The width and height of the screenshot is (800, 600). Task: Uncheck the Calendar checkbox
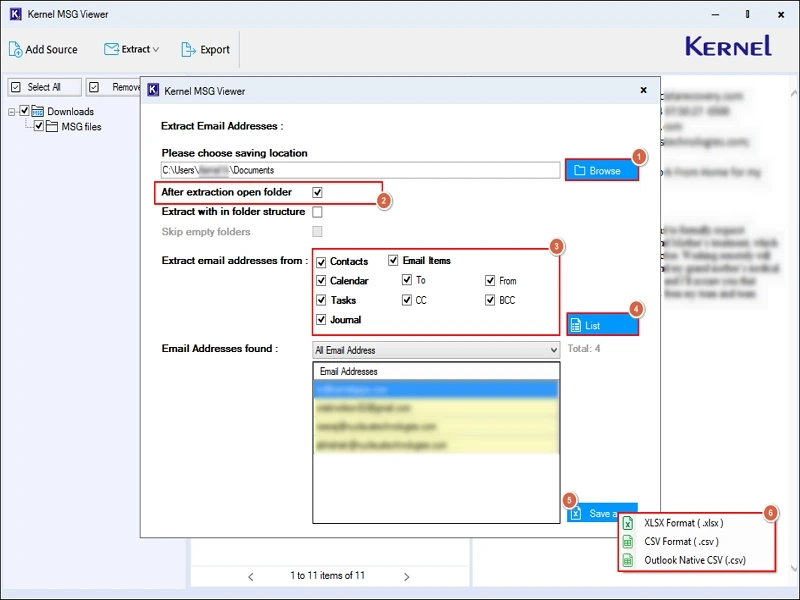[321, 281]
